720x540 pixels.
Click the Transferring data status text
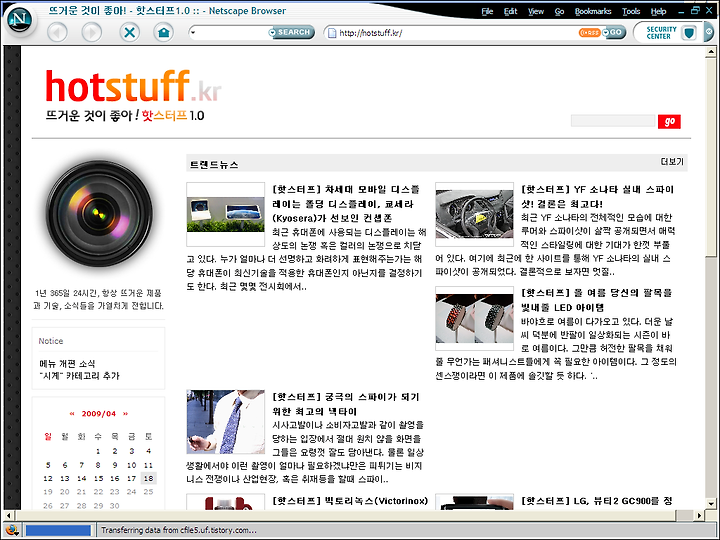(179, 530)
